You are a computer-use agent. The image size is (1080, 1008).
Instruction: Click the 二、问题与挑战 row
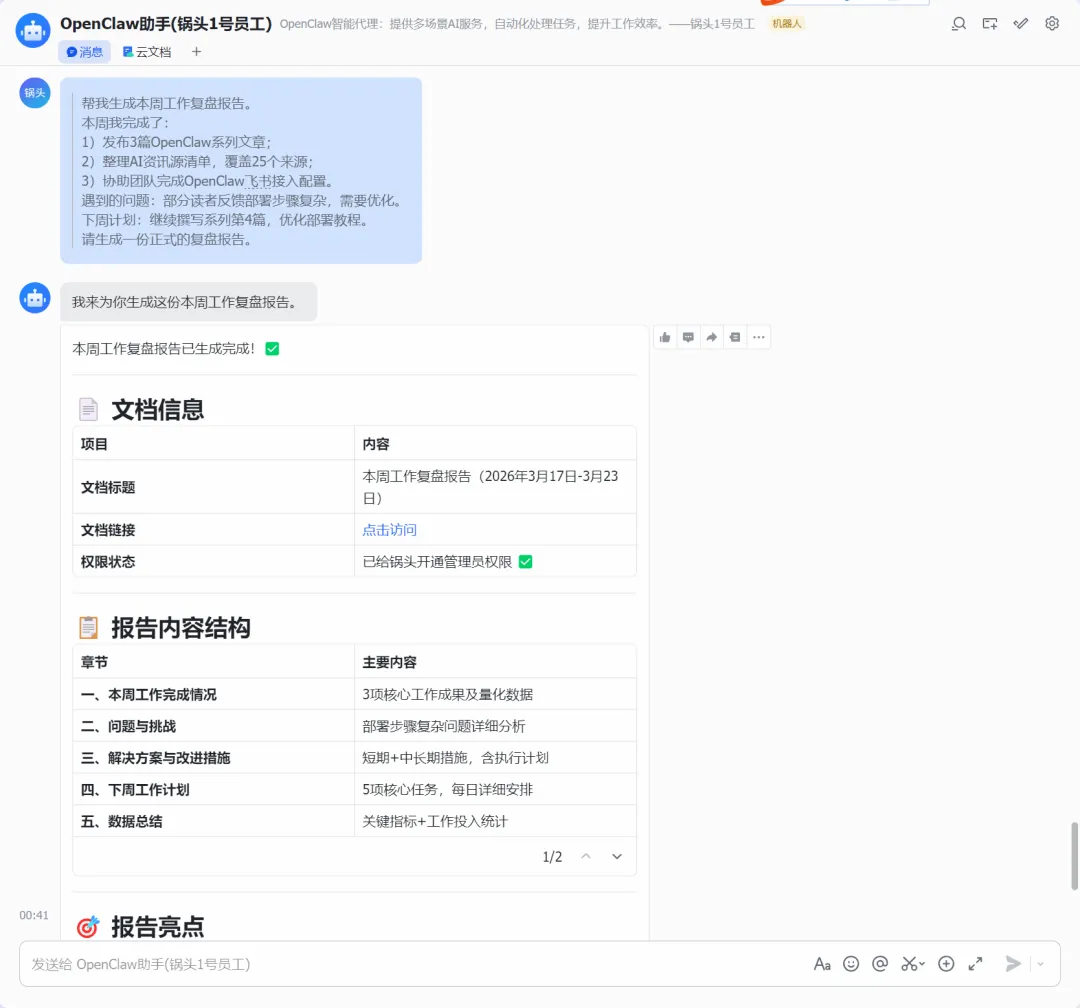tap(354, 726)
